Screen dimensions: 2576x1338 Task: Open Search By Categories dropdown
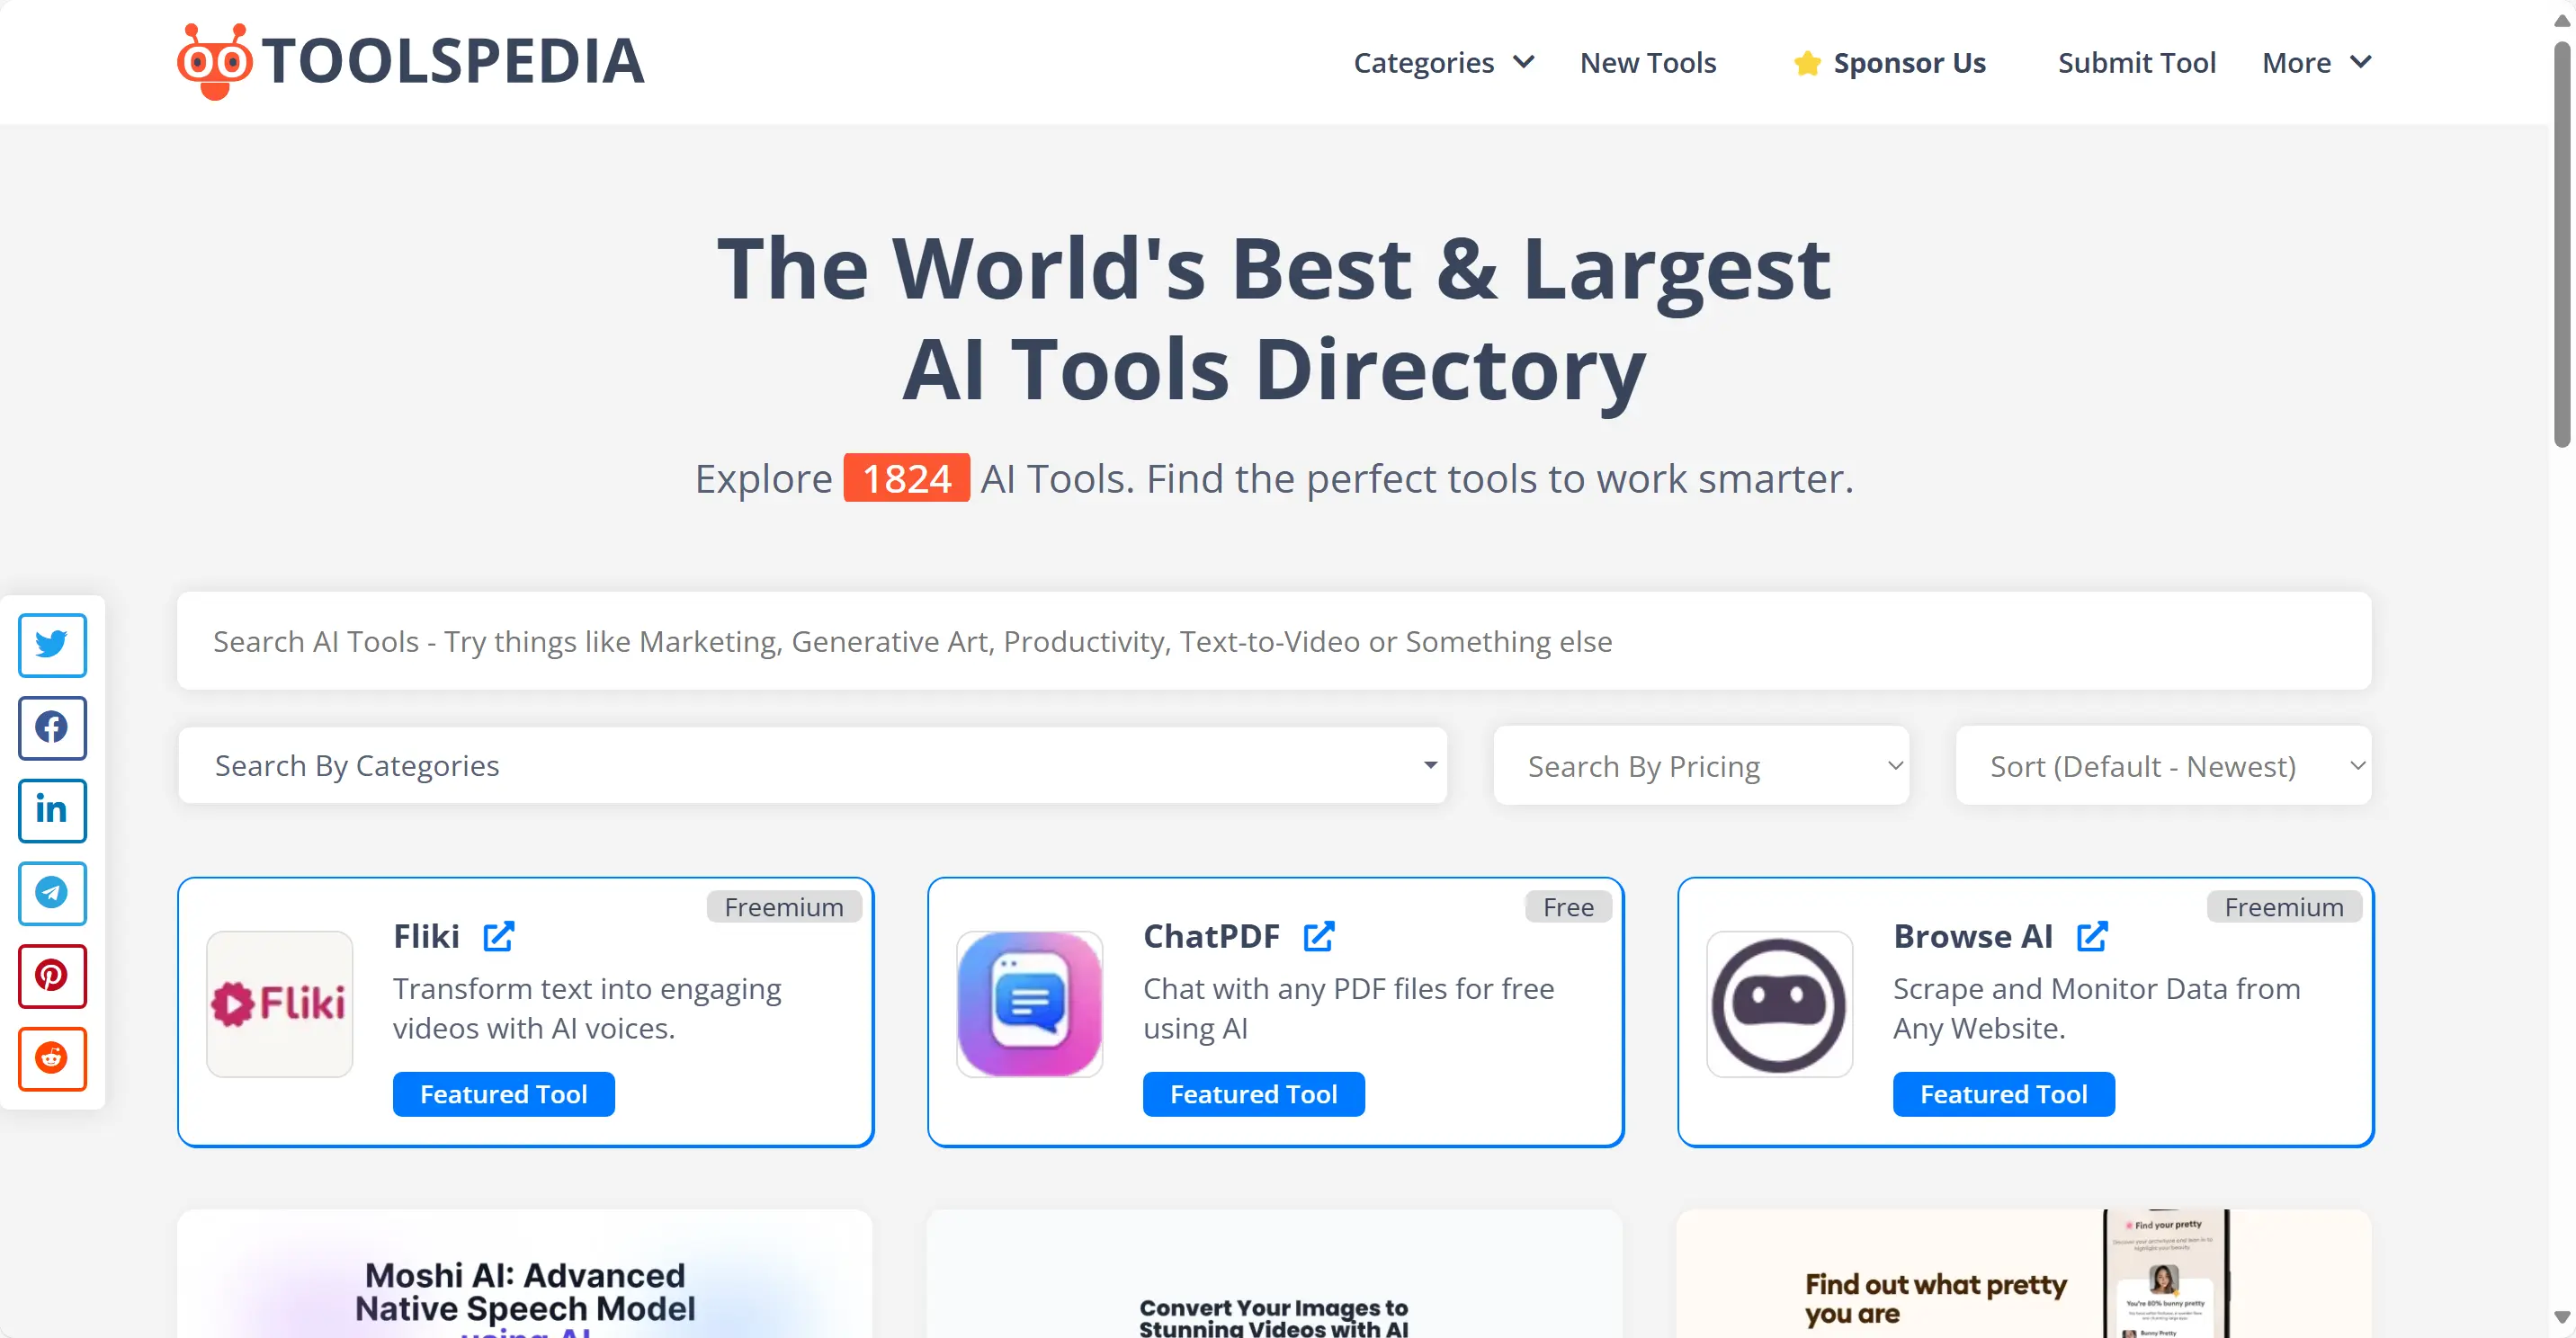pyautogui.click(x=812, y=765)
